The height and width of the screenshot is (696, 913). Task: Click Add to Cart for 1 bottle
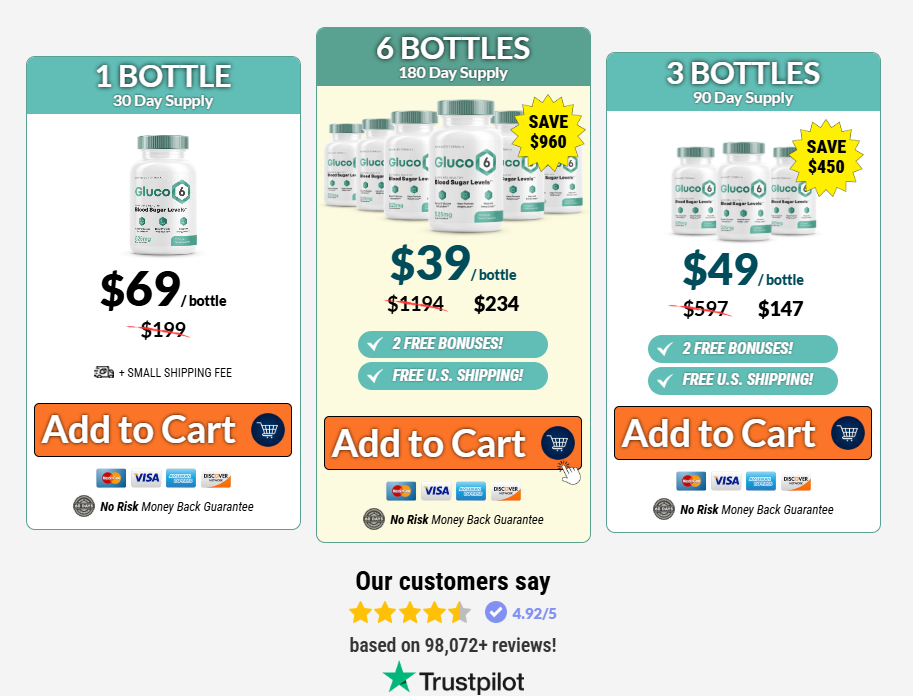coord(162,430)
